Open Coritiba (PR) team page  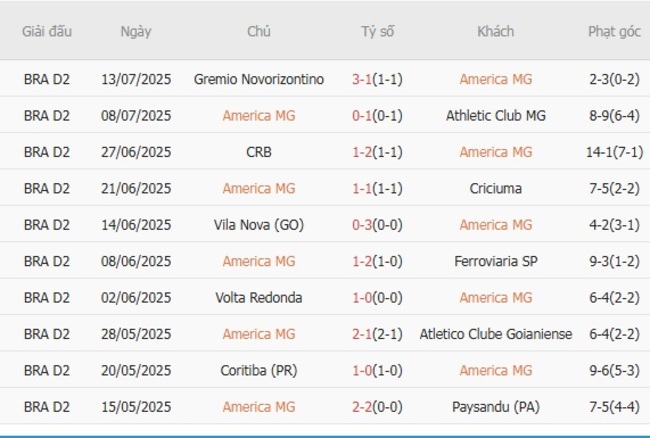pyautogui.click(x=259, y=370)
